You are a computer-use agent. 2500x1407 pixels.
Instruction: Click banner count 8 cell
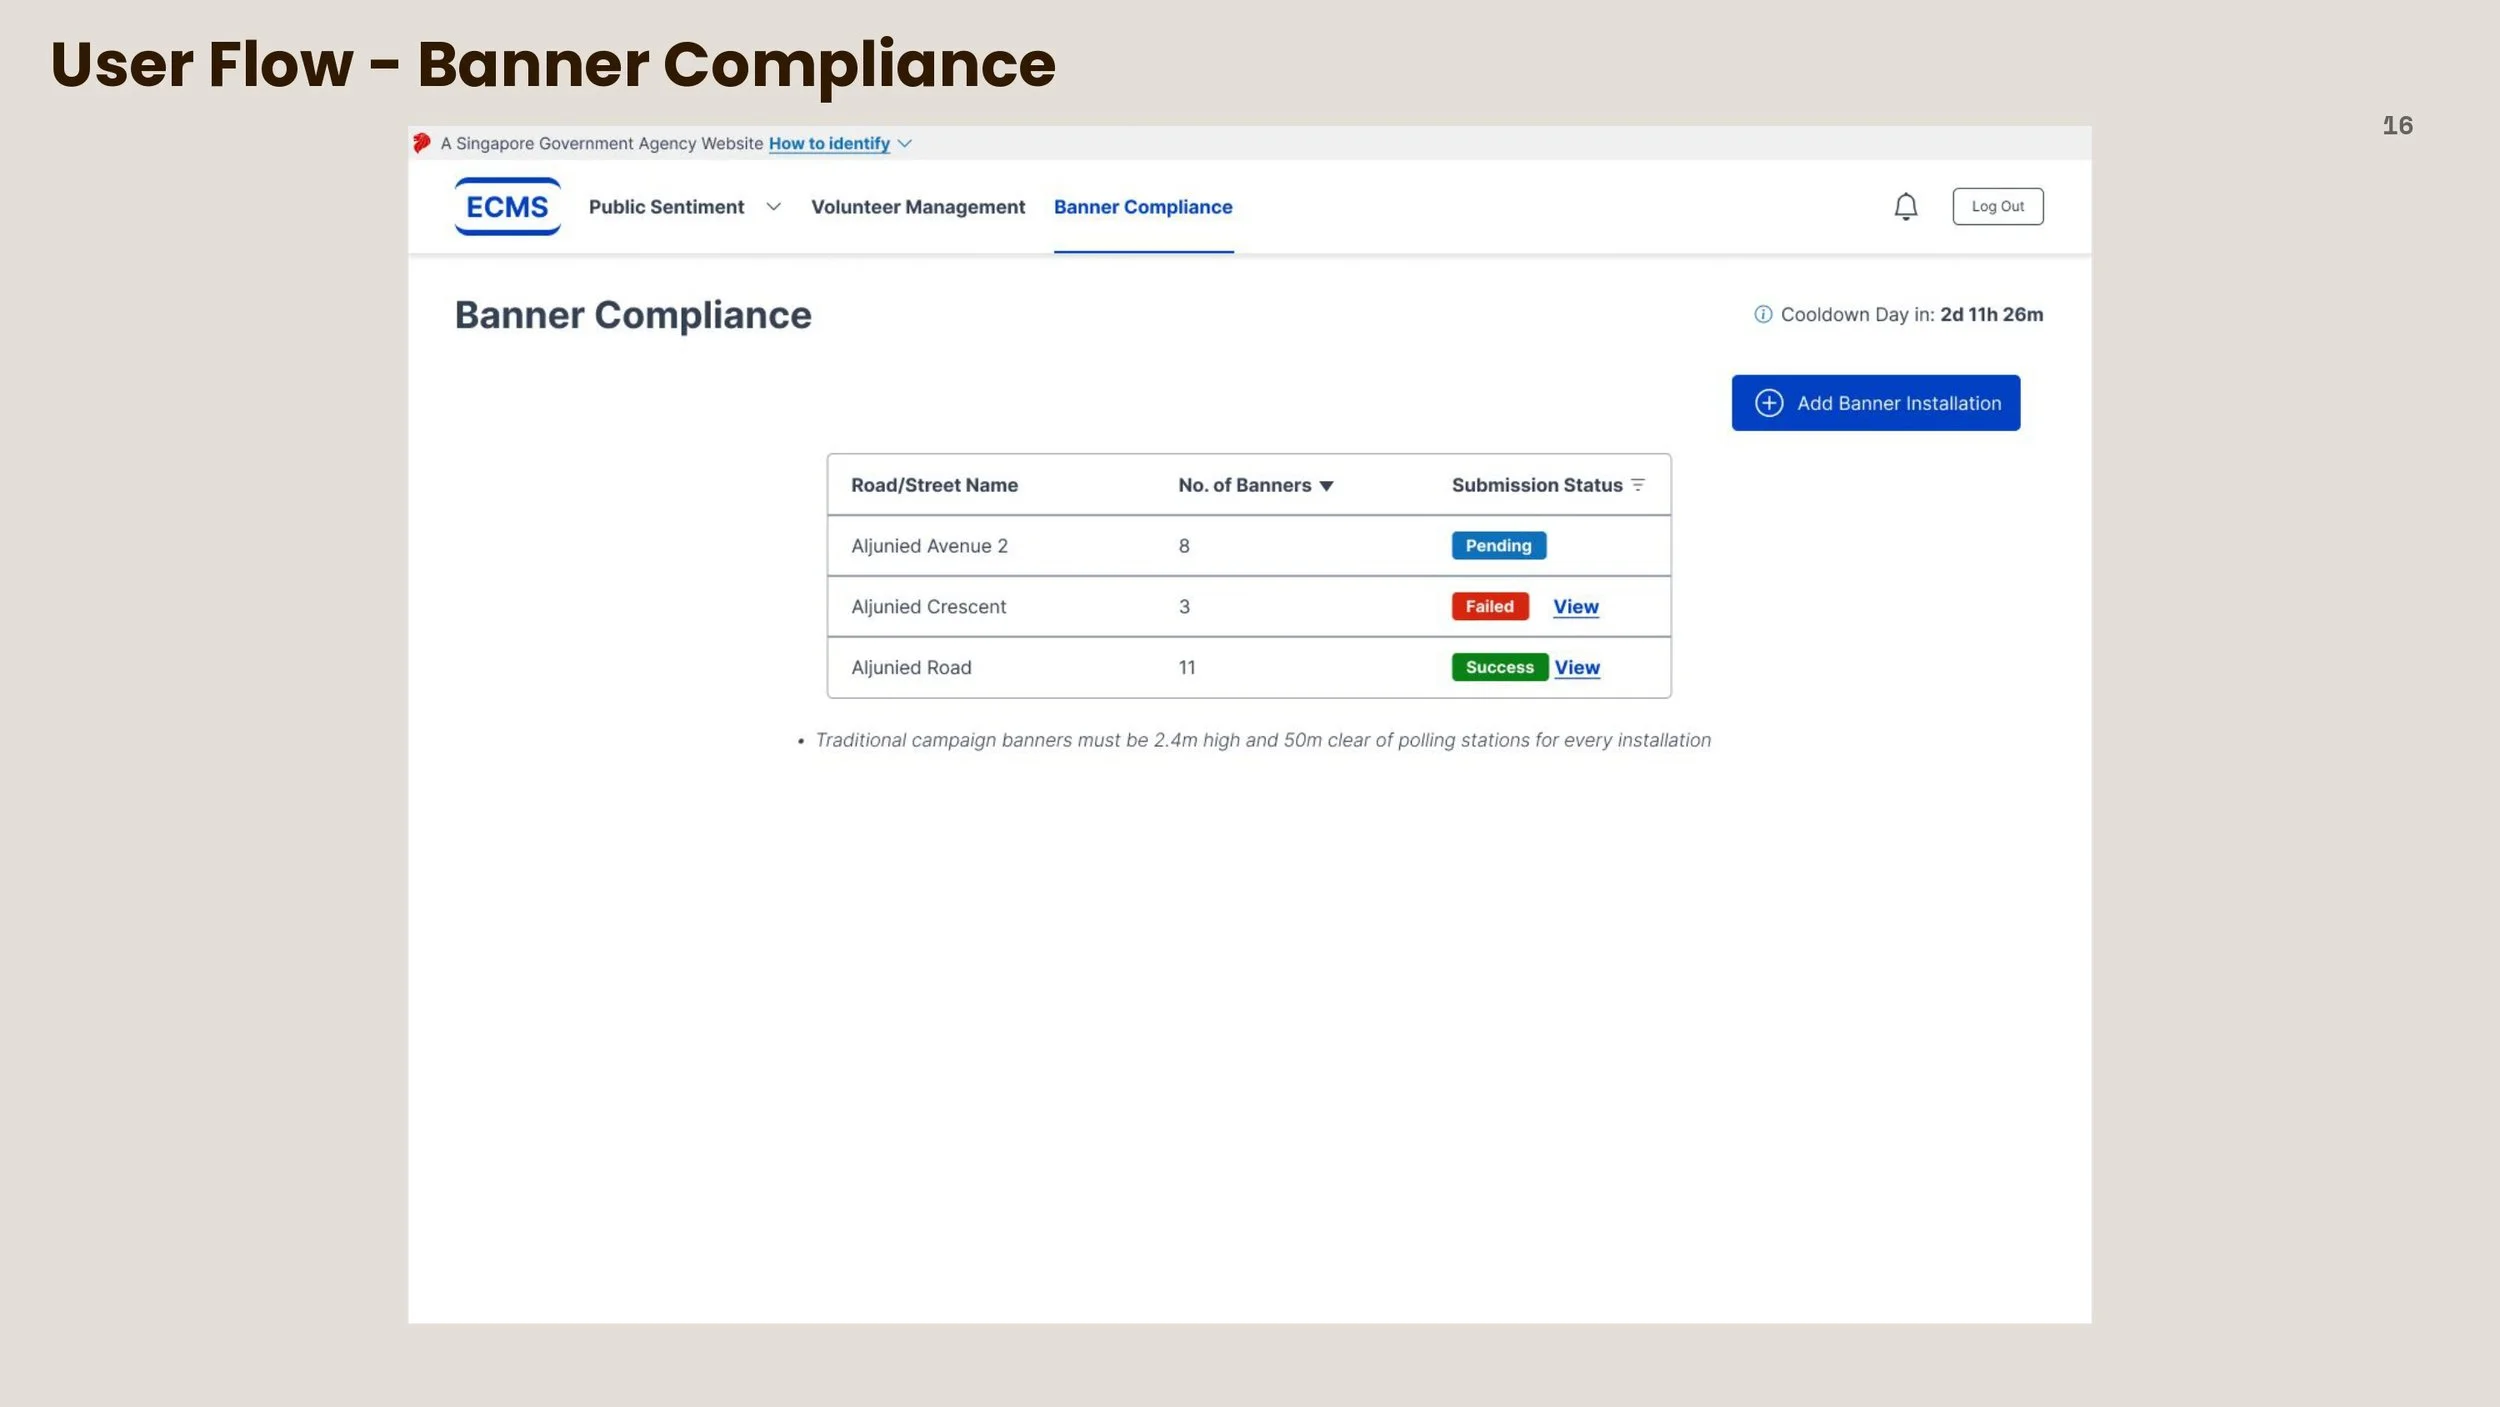pyautogui.click(x=1184, y=546)
